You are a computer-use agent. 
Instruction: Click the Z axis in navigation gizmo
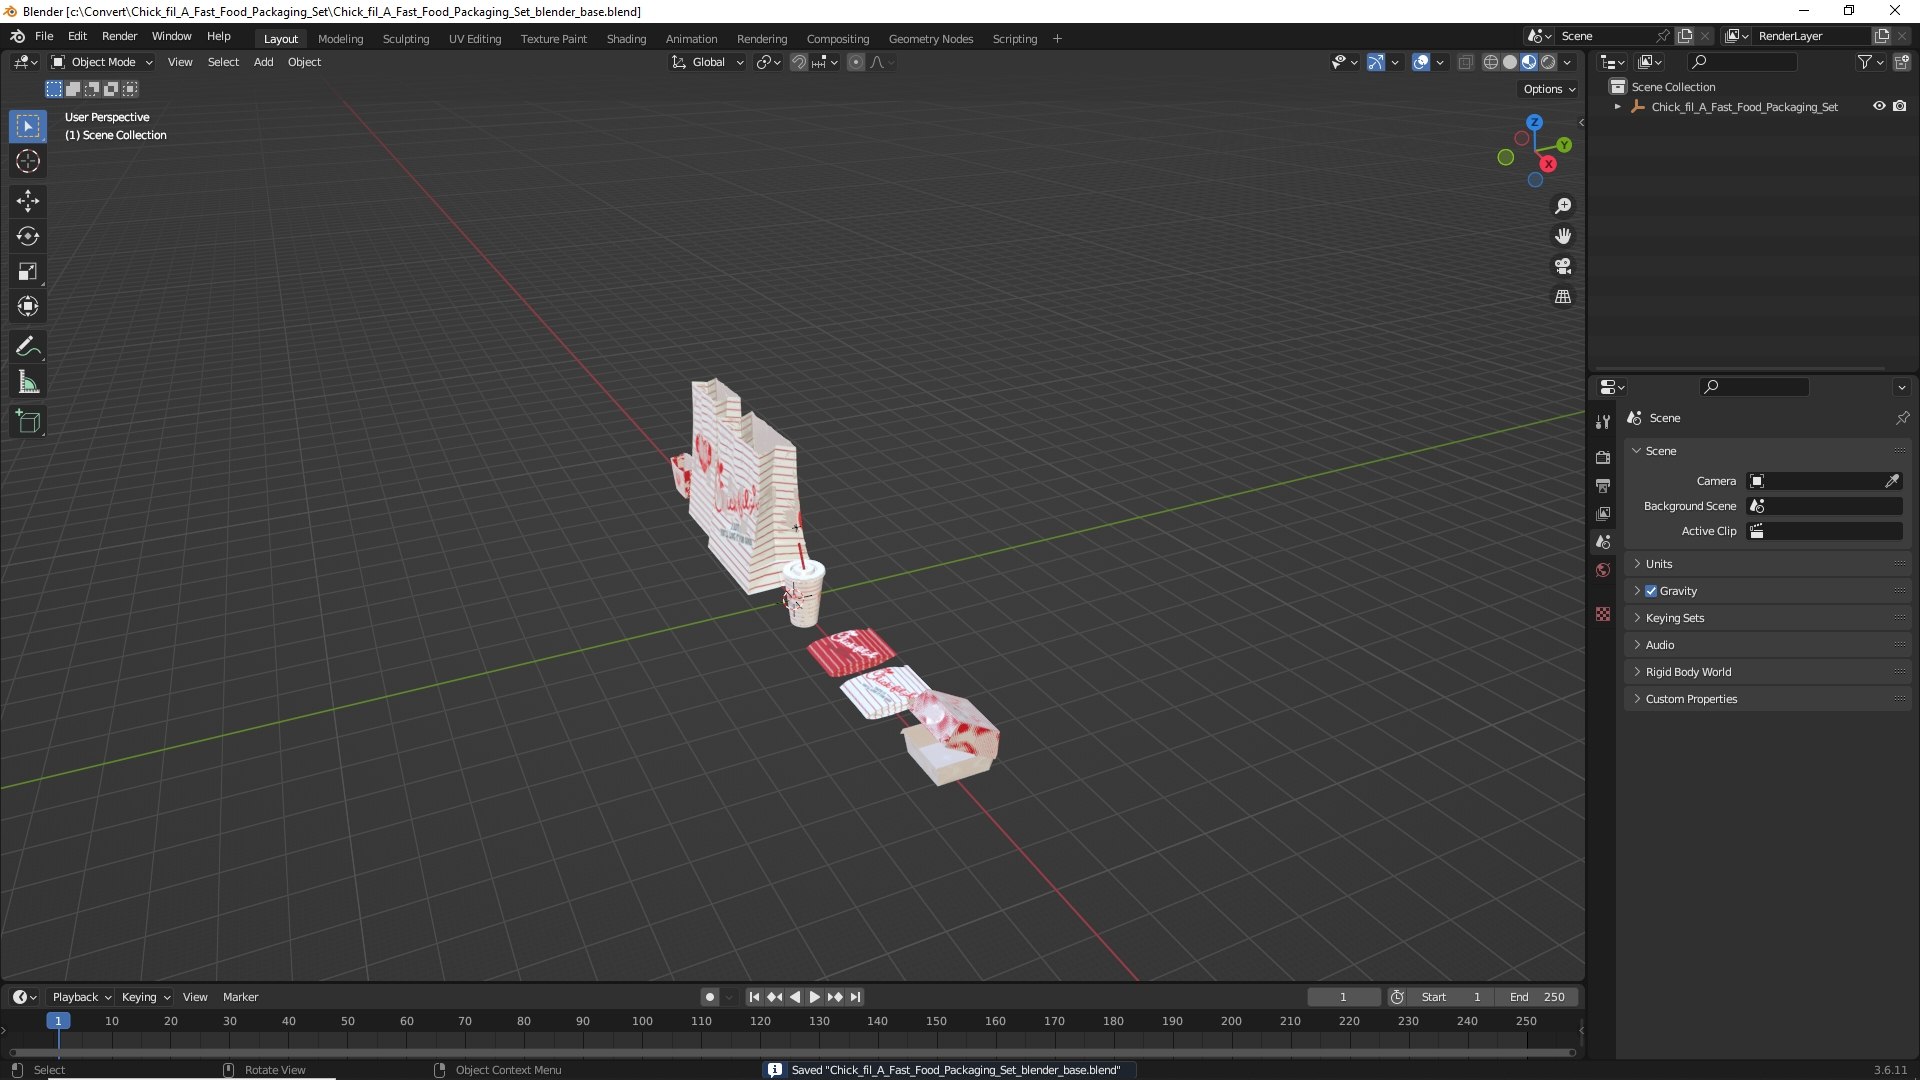1534,122
